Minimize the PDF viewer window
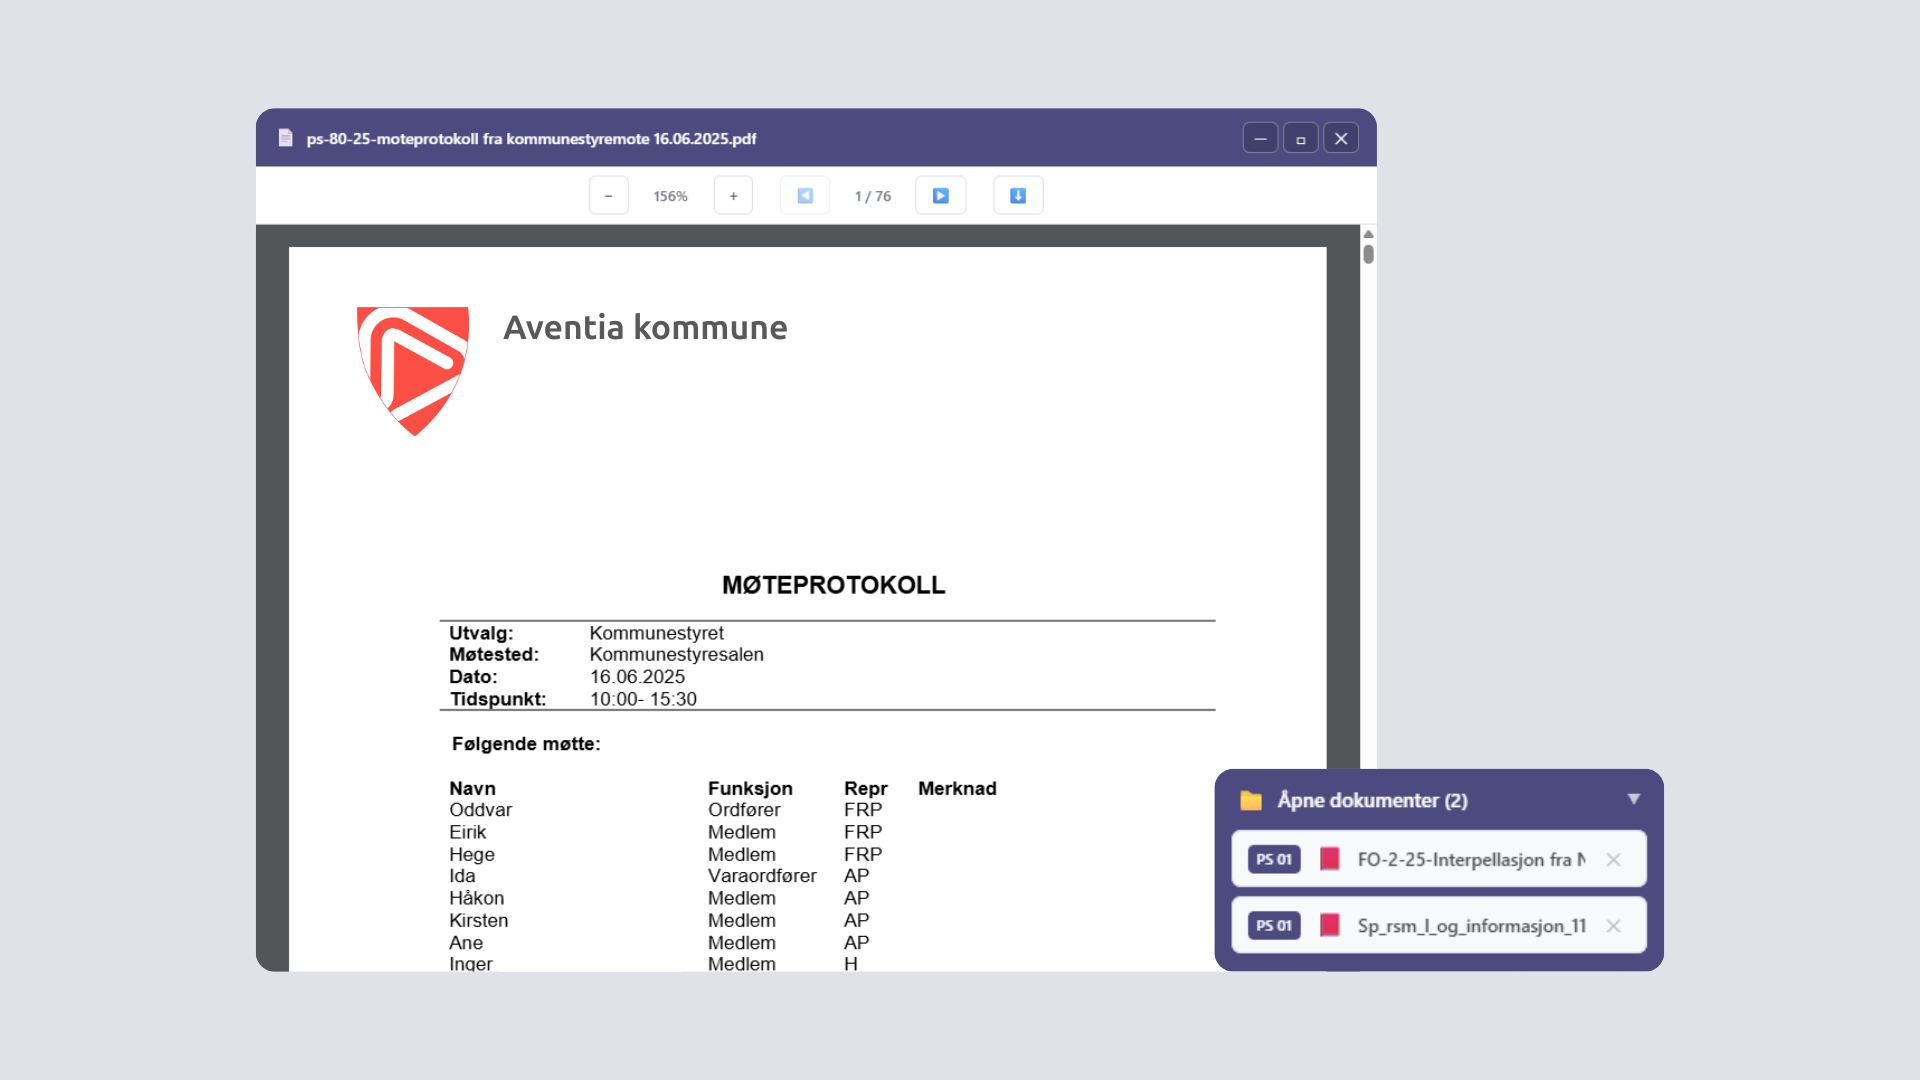Image resolution: width=1920 pixels, height=1080 pixels. pos(1260,138)
